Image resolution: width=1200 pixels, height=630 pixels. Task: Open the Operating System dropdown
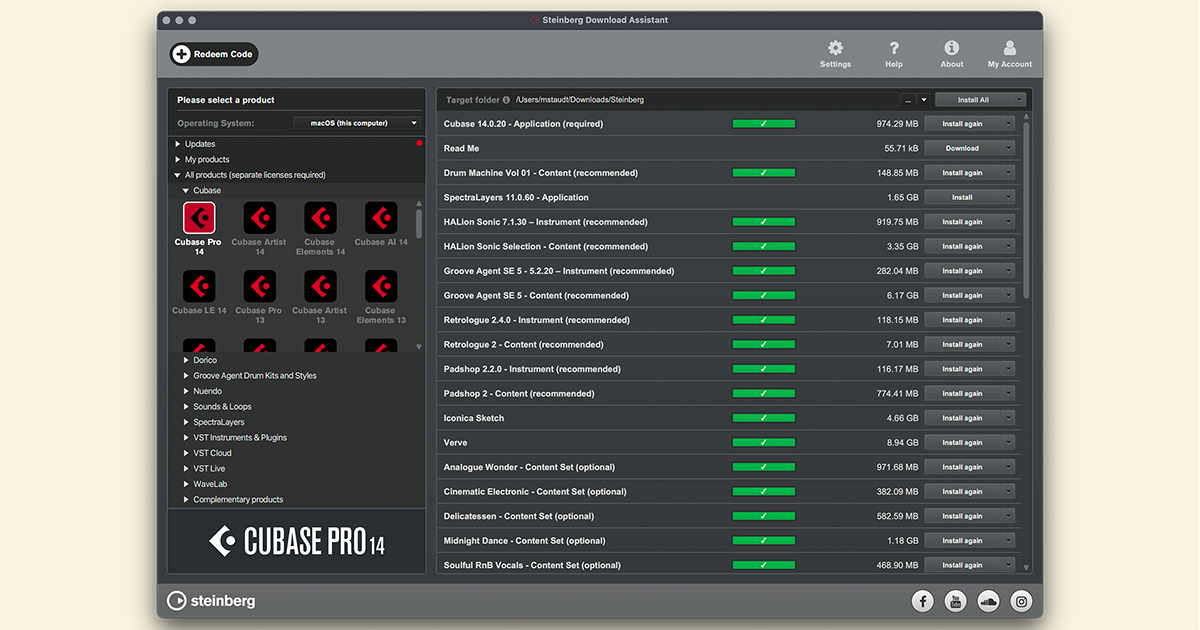pyautogui.click(x=358, y=123)
